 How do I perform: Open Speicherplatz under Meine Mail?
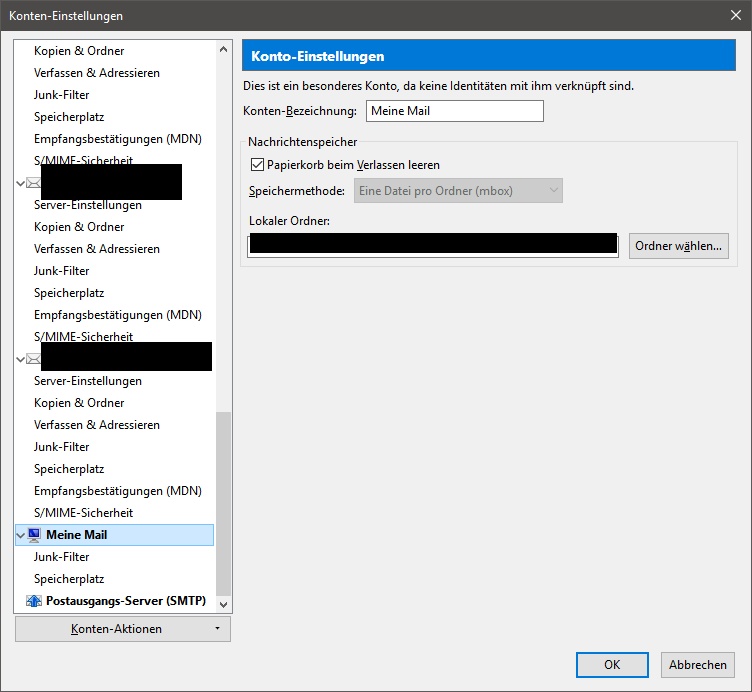[69, 579]
